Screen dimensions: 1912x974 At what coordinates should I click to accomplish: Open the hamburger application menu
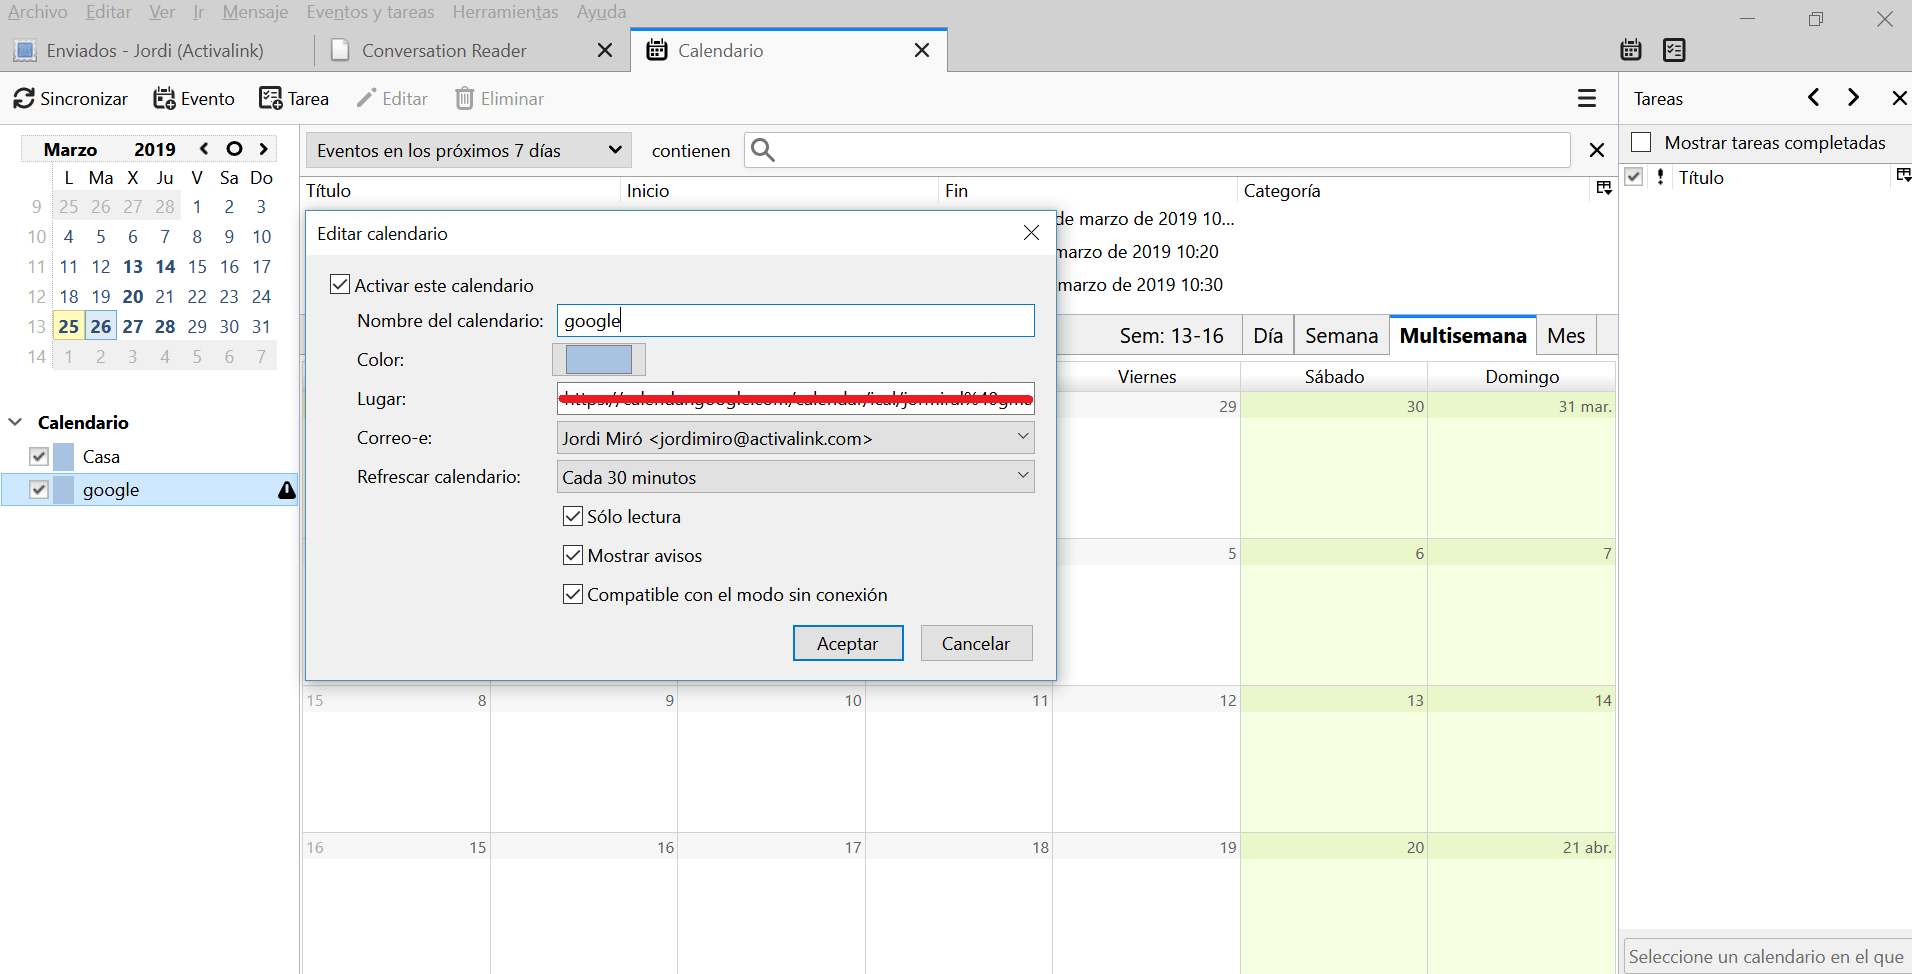point(1586,98)
